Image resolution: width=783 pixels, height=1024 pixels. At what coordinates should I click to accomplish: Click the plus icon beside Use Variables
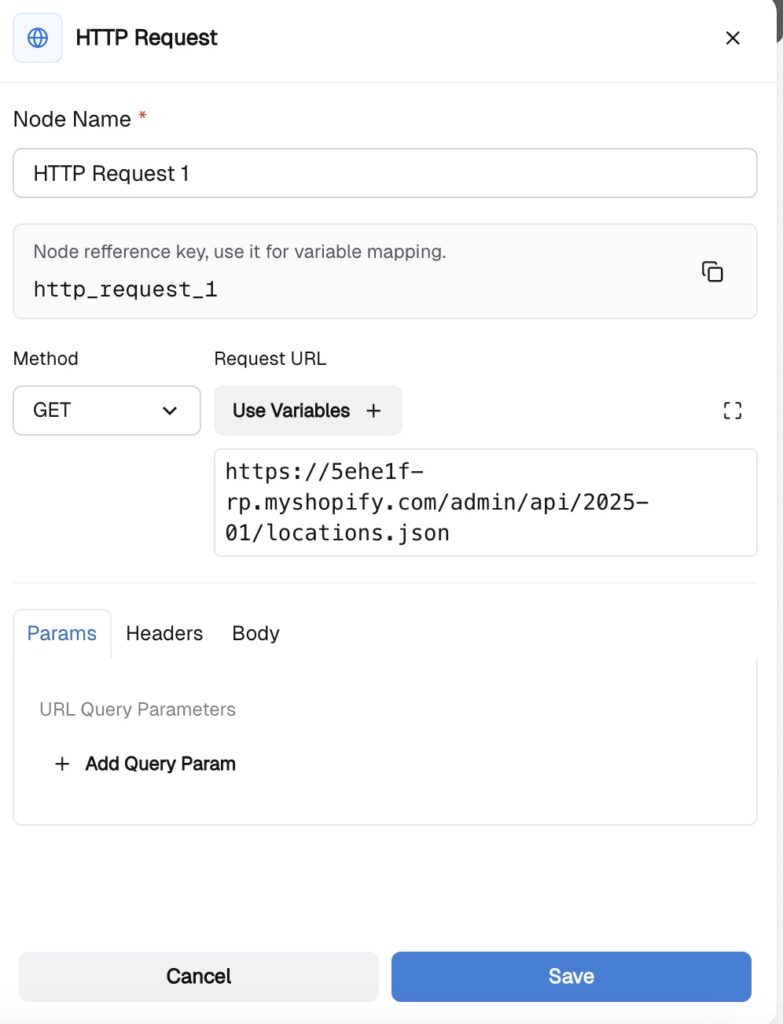point(374,411)
